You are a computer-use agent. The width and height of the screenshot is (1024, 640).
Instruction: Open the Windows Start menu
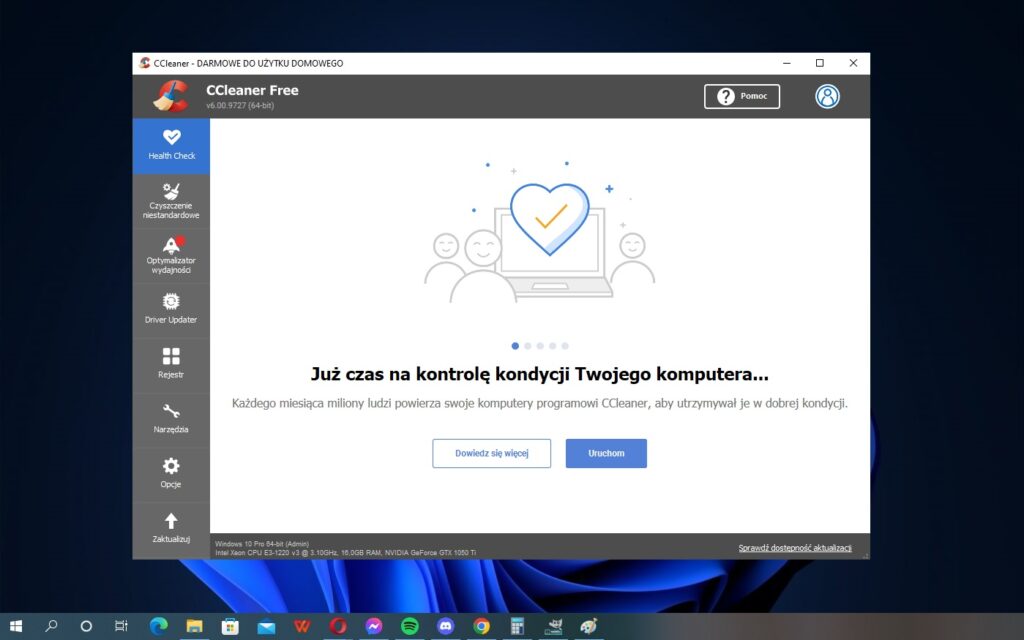(x=16, y=626)
